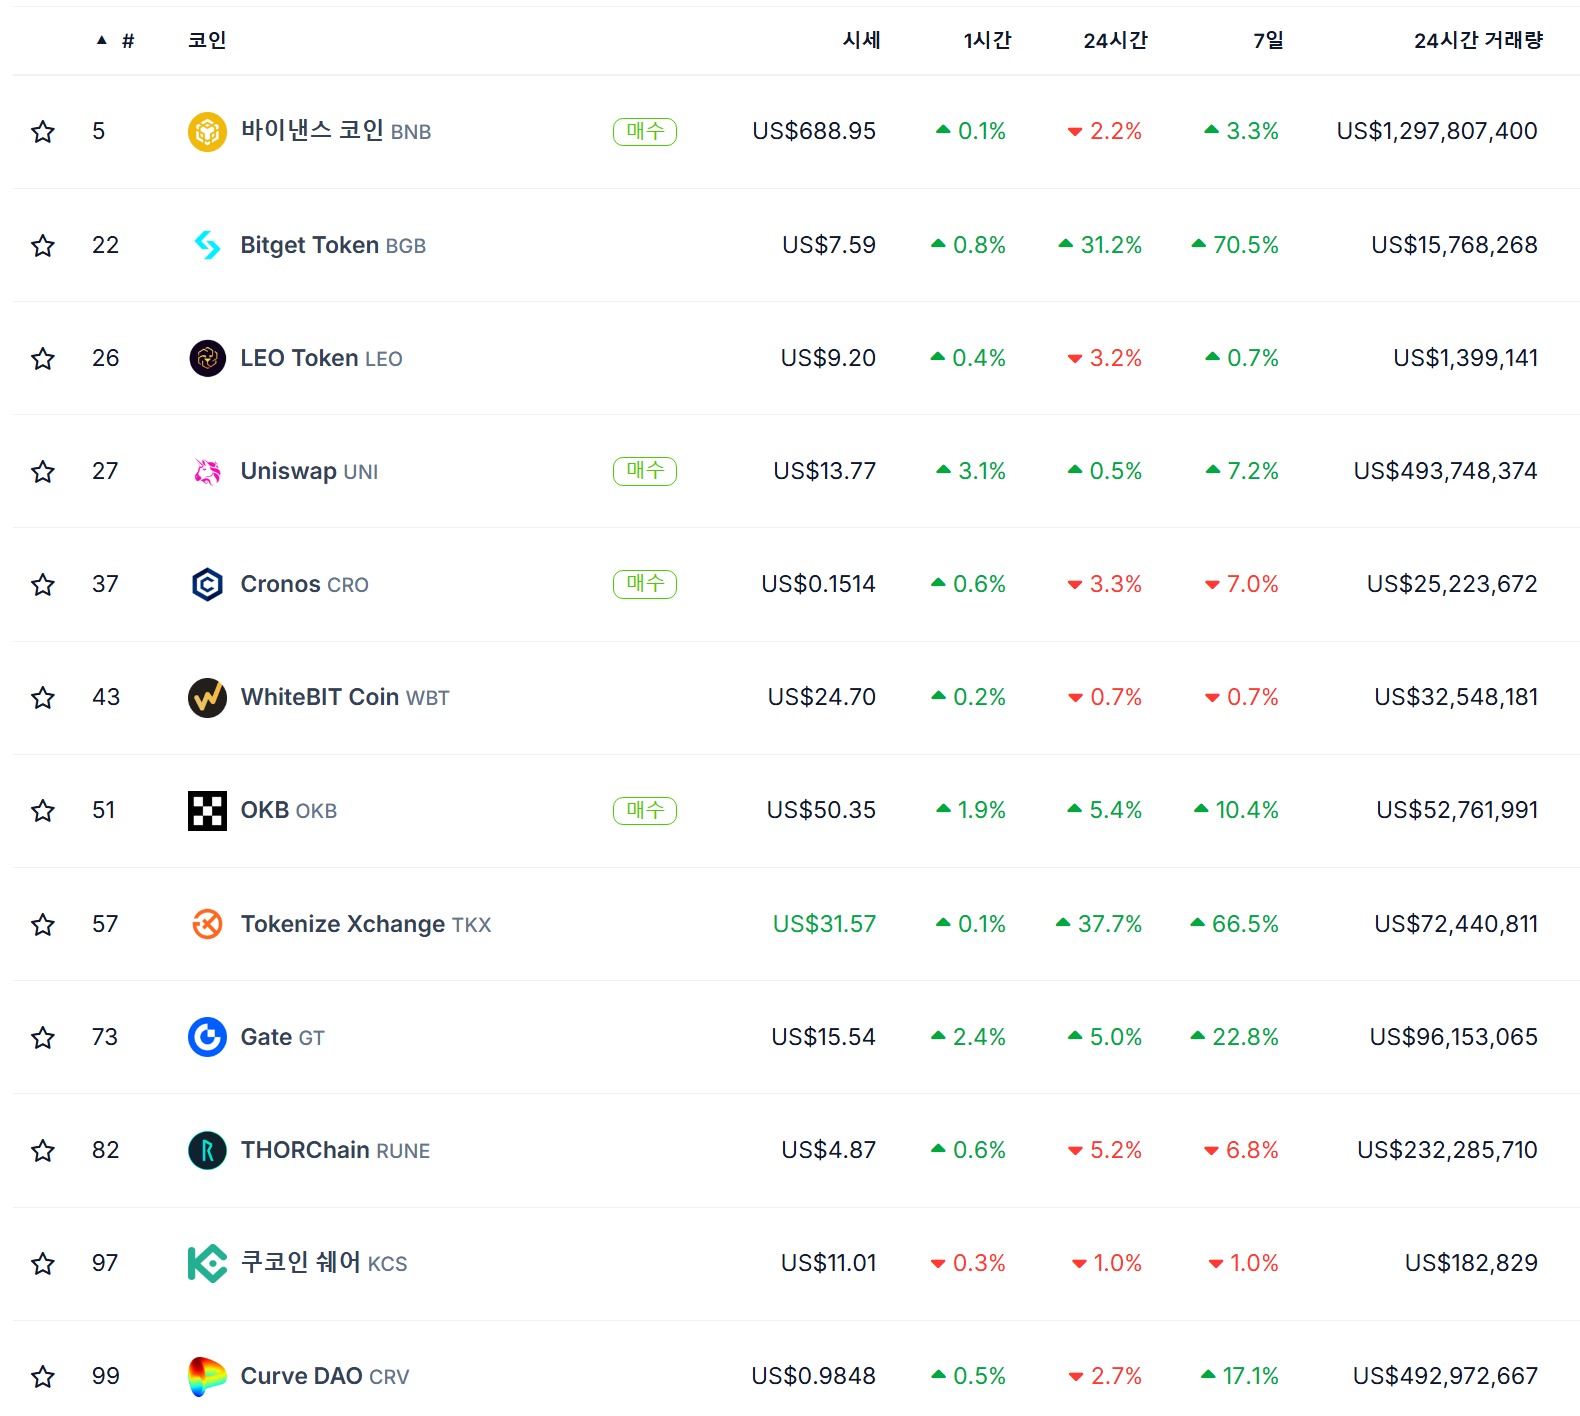
Task: Click the 매수 button for OKB
Action: click(645, 810)
